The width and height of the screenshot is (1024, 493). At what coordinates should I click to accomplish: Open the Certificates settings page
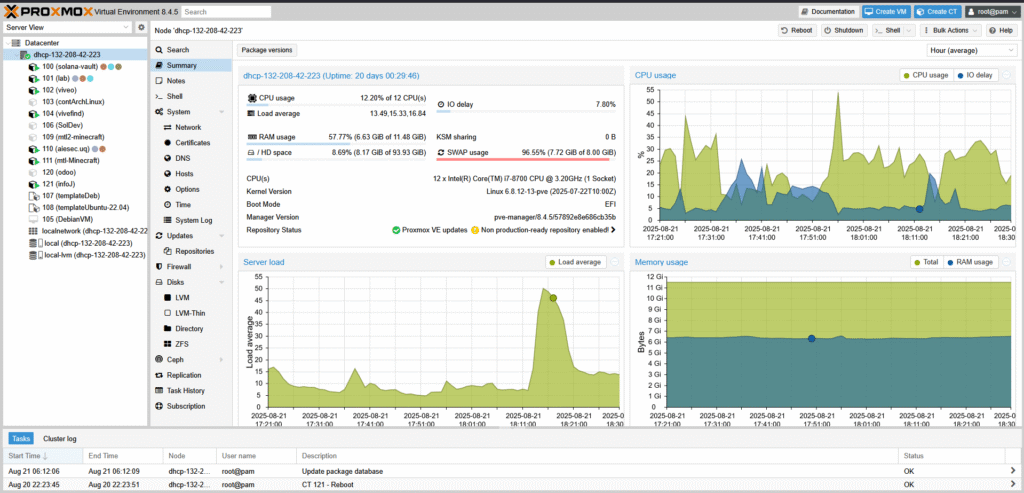pyautogui.click(x=192, y=143)
